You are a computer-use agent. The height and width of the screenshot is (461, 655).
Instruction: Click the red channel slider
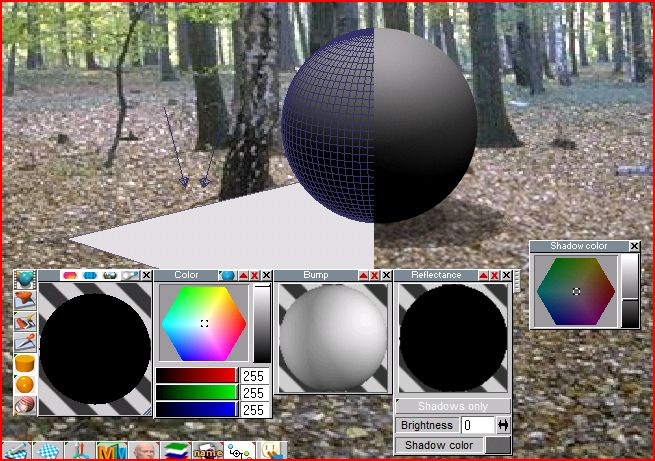click(197, 375)
